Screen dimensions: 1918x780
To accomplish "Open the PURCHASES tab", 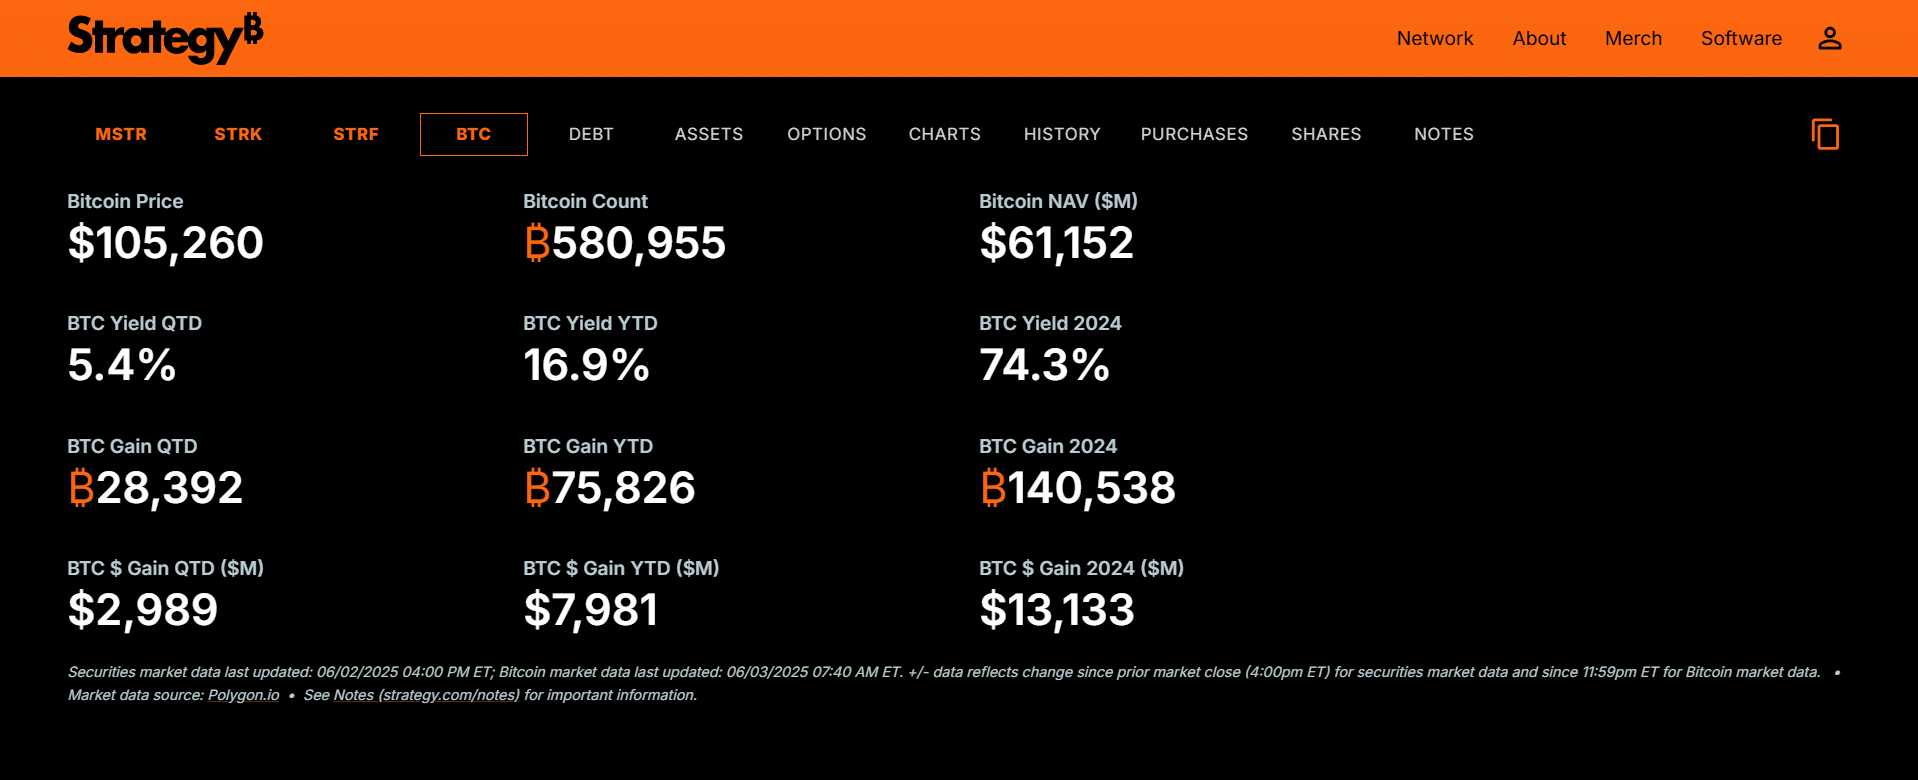I will point(1194,134).
